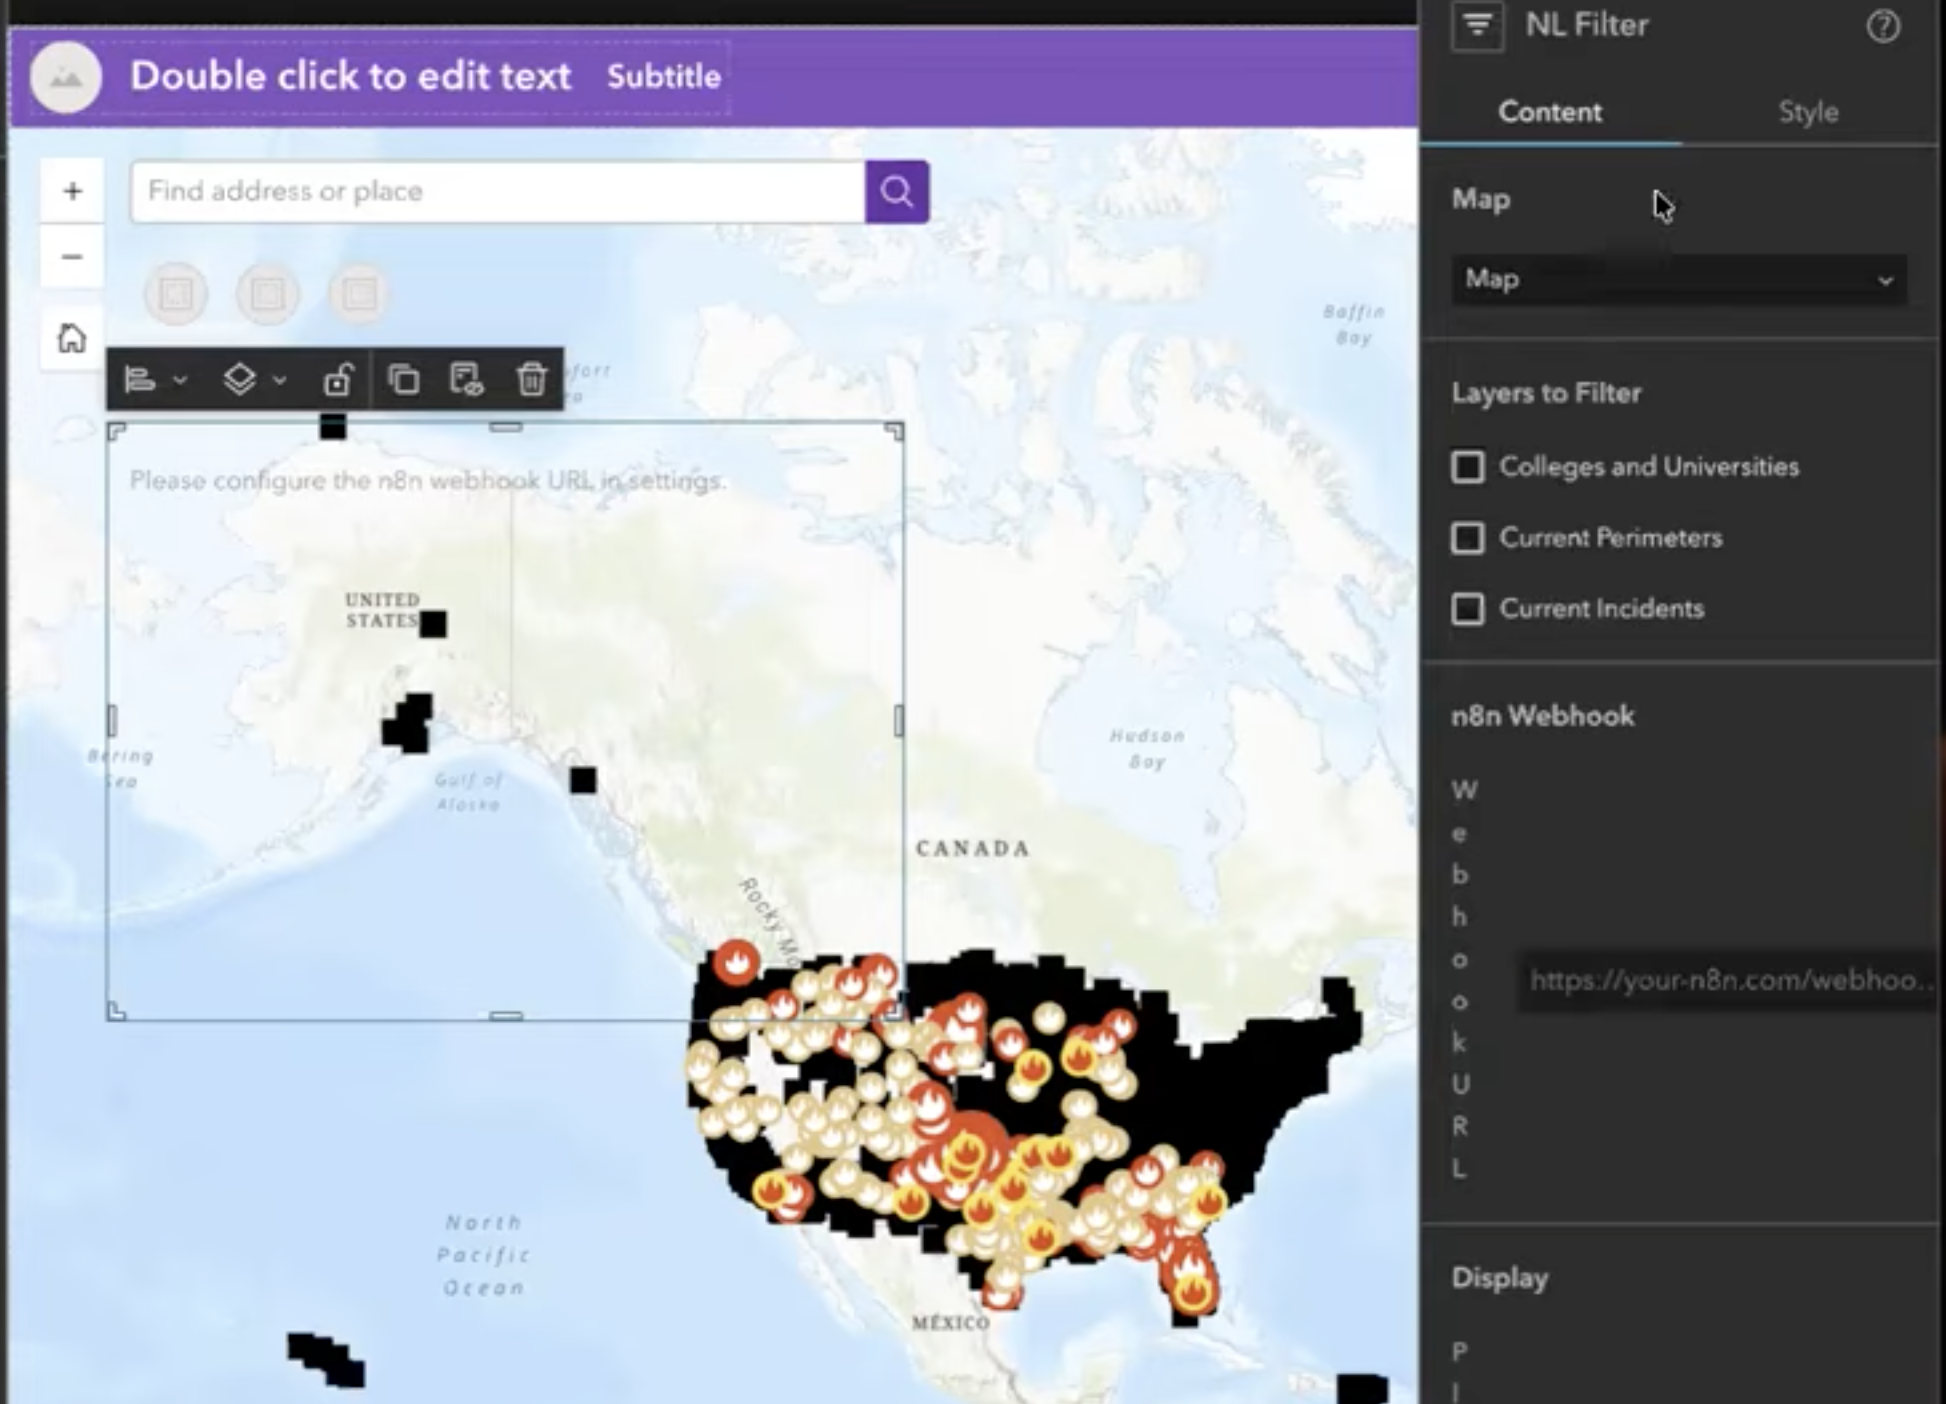Open the Map selection dropdown
This screenshot has height=1404, width=1946.
pyautogui.click(x=1678, y=280)
